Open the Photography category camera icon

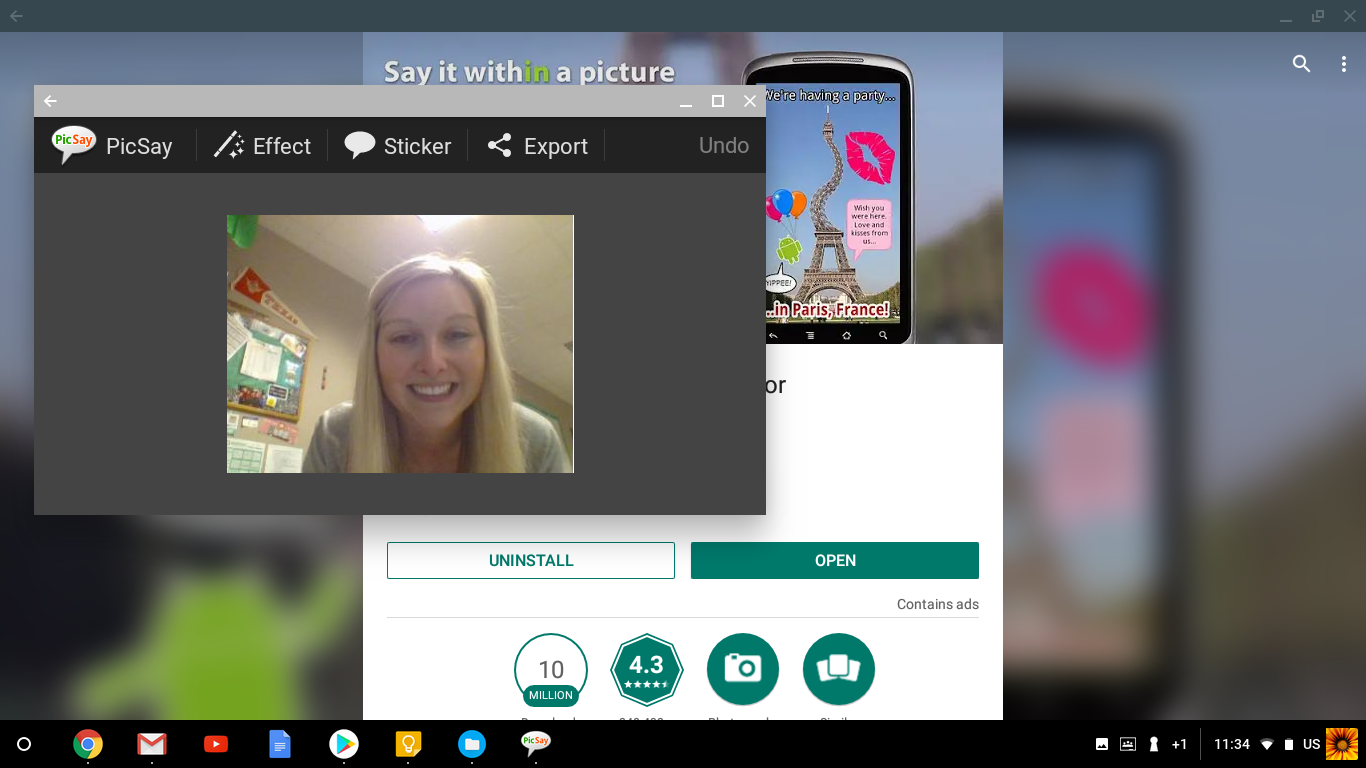click(743, 669)
